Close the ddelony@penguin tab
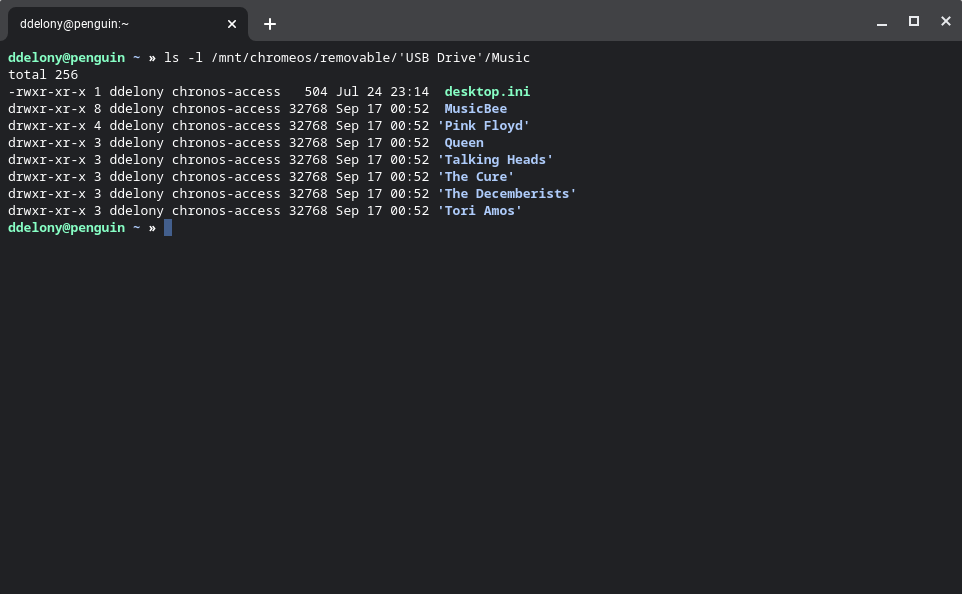The height and width of the screenshot is (594, 962). click(x=232, y=24)
